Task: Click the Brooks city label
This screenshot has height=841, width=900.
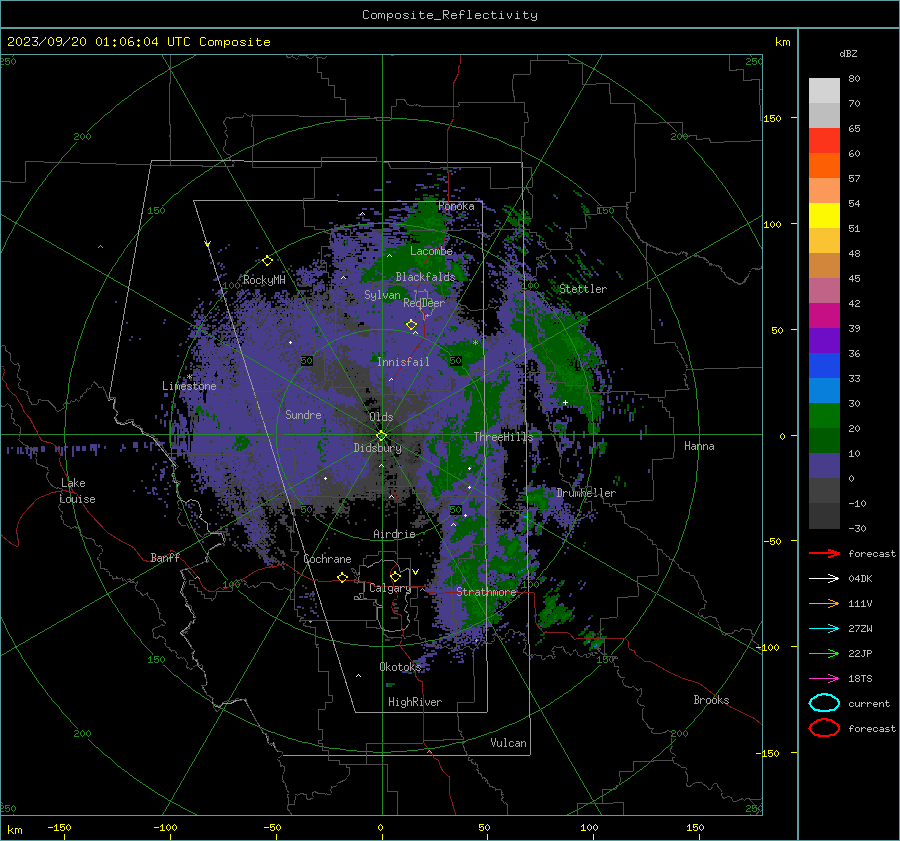Action: click(711, 700)
